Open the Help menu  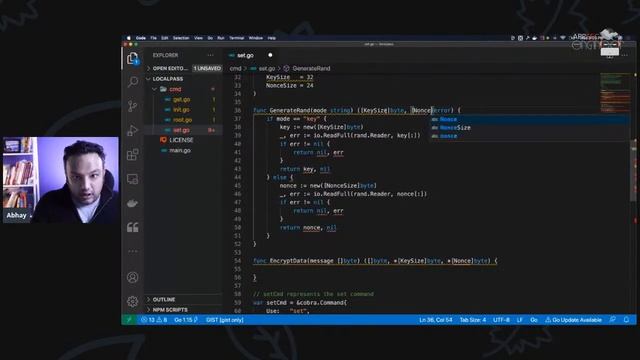click(x=271, y=38)
